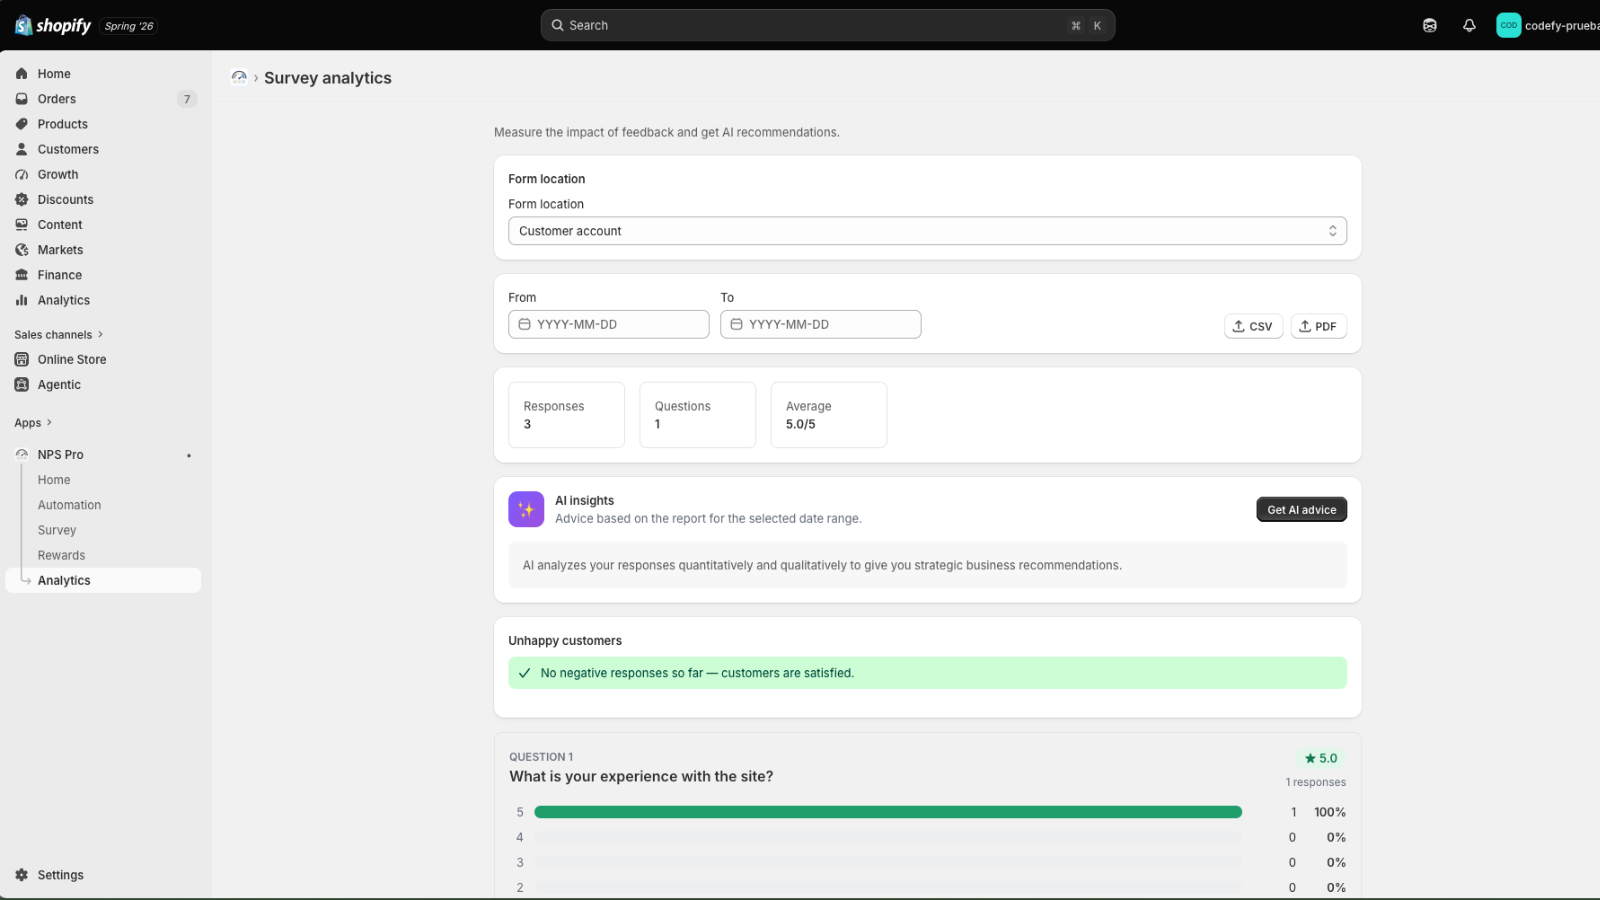Click the Shopify logo
The width and height of the screenshot is (1600, 900).
pos(53,25)
